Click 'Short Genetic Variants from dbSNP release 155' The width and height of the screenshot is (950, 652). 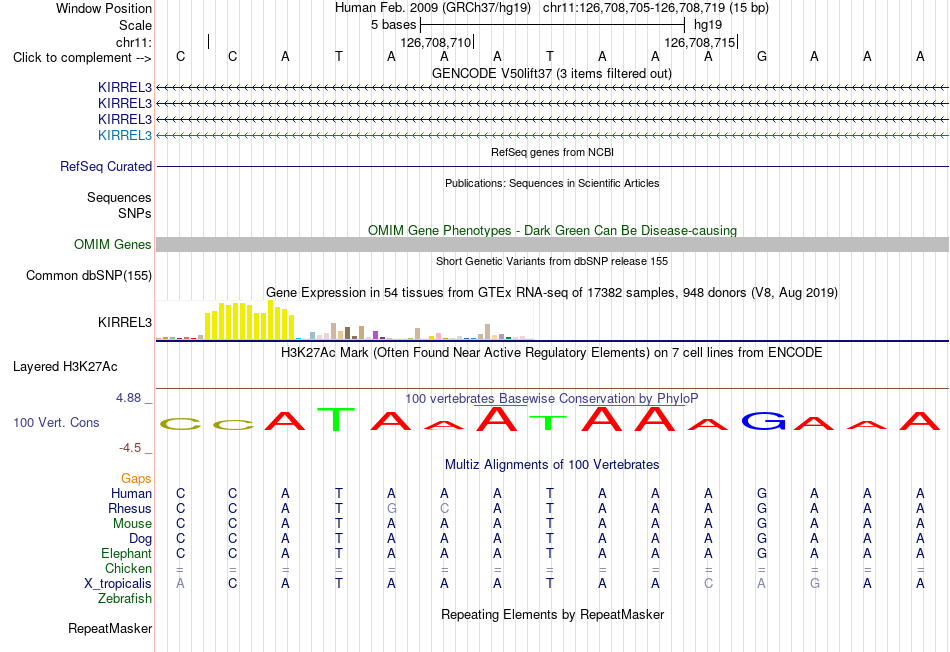tap(552, 261)
